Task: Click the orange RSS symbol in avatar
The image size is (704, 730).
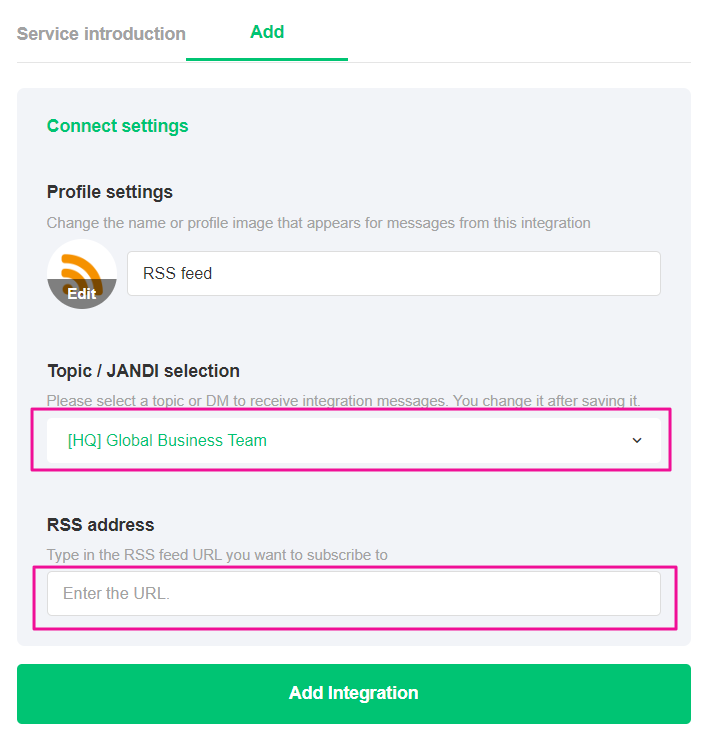Action: coord(80,269)
